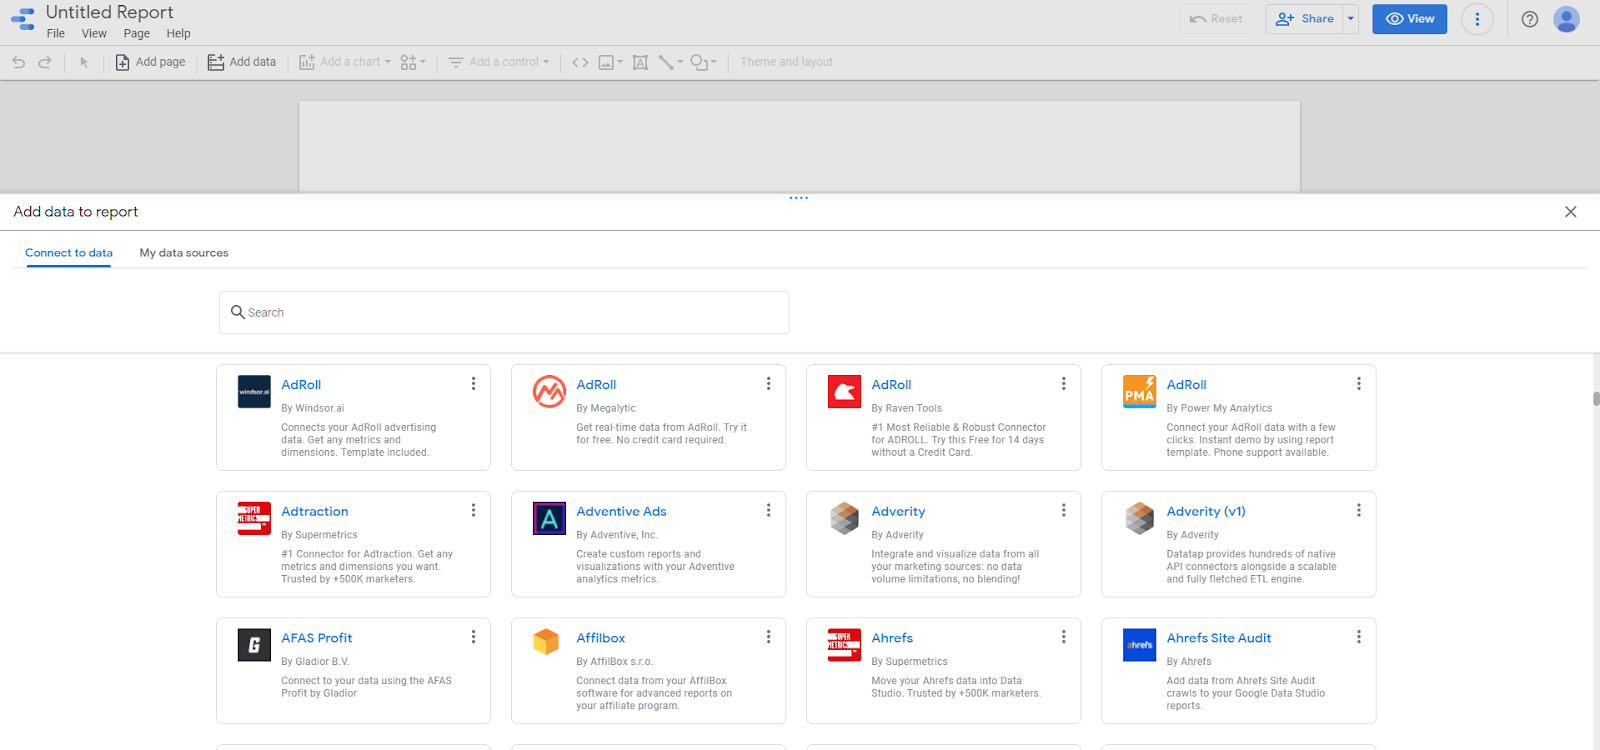Screen dimensions: 1600x750
Task: Open the Add a chart dropdown
Action: click(345, 62)
